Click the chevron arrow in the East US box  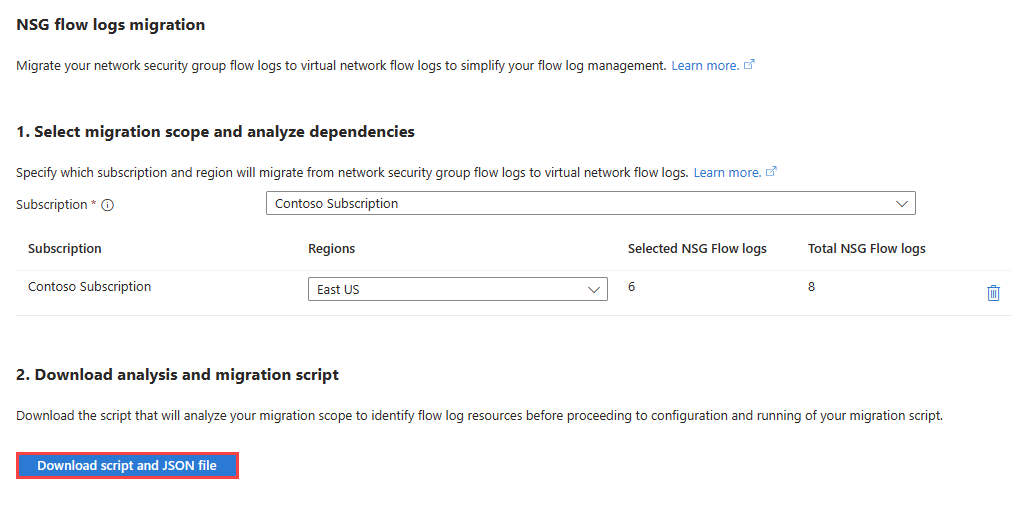(x=593, y=290)
